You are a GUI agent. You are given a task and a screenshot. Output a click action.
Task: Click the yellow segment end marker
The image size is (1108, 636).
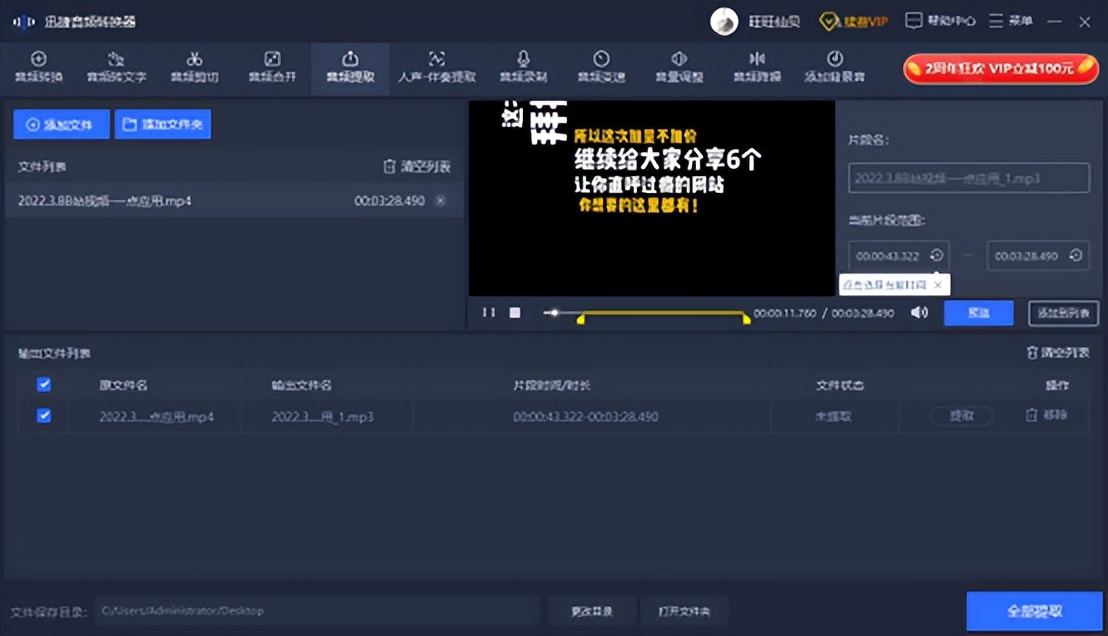point(746,319)
